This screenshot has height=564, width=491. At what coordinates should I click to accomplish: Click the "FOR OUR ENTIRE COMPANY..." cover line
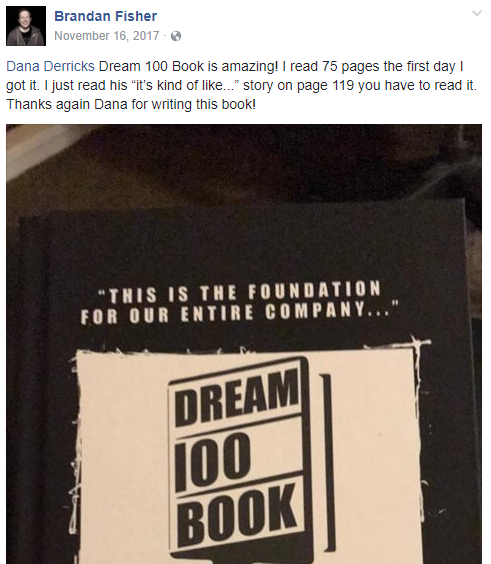(x=239, y=312)
